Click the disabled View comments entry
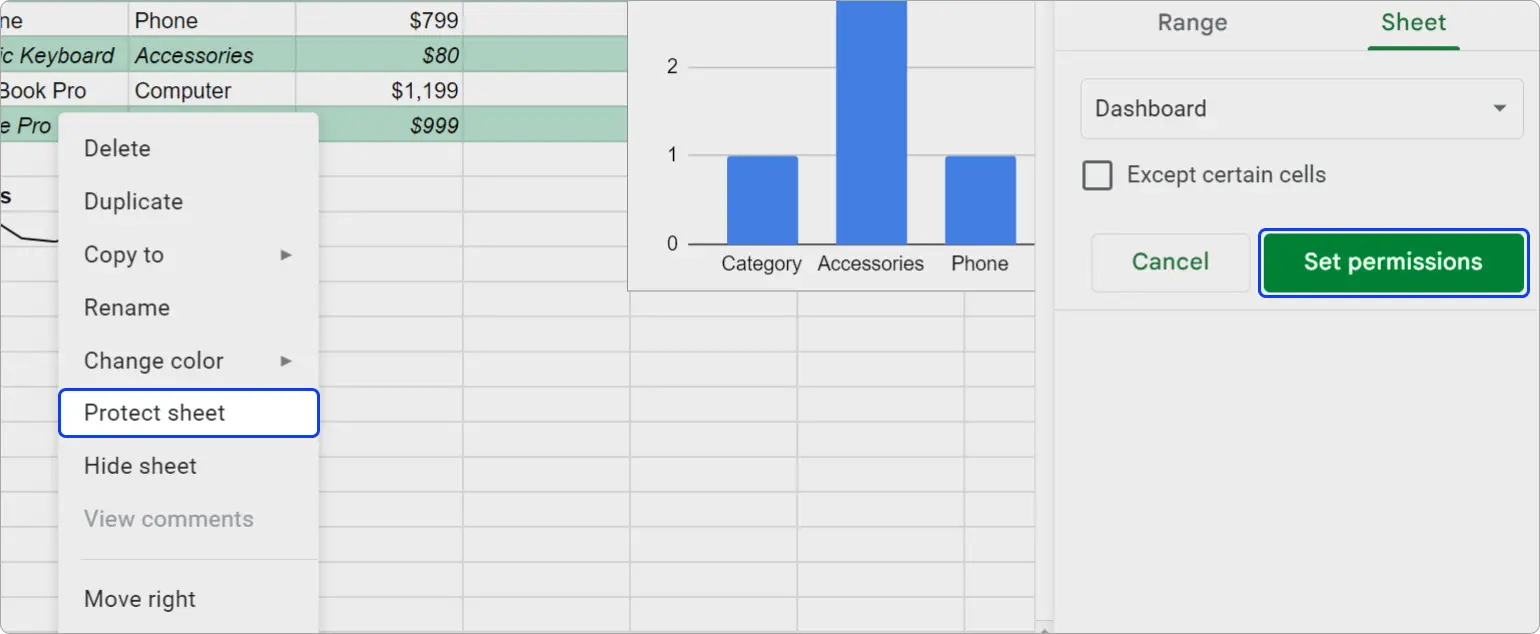 [x=169, y=518]
